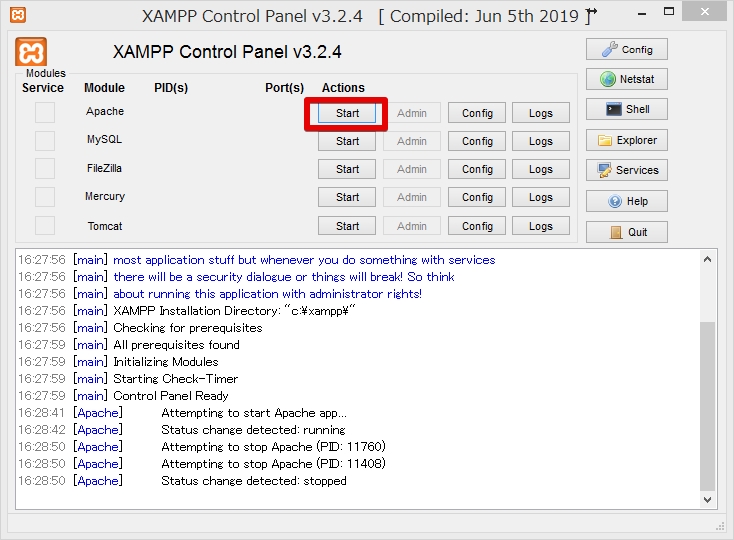
Task: Click the Apache Admin button
Action: coord(412,113)
